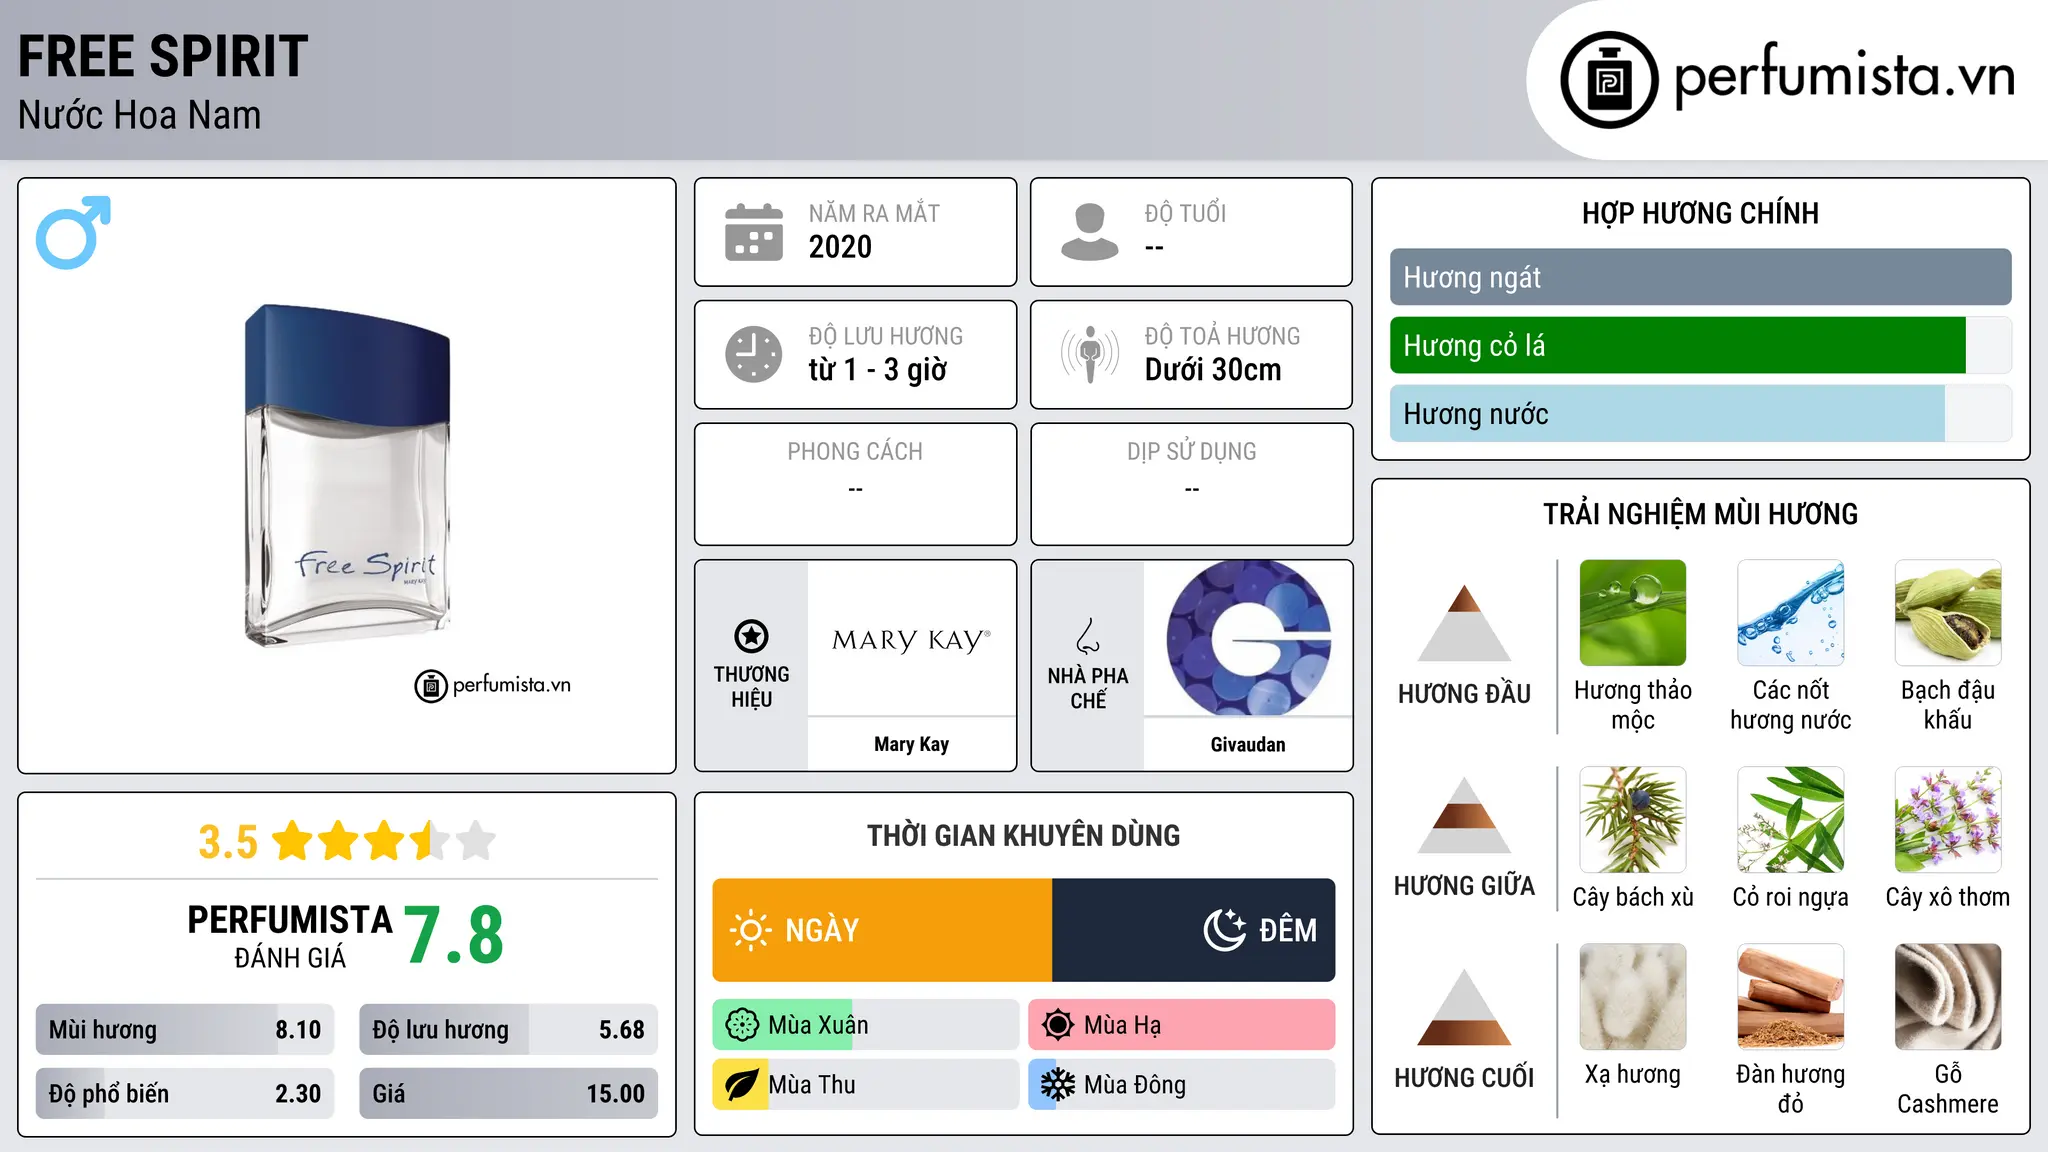Click the Nước Hoa Nam subtitle

[139, 115]
